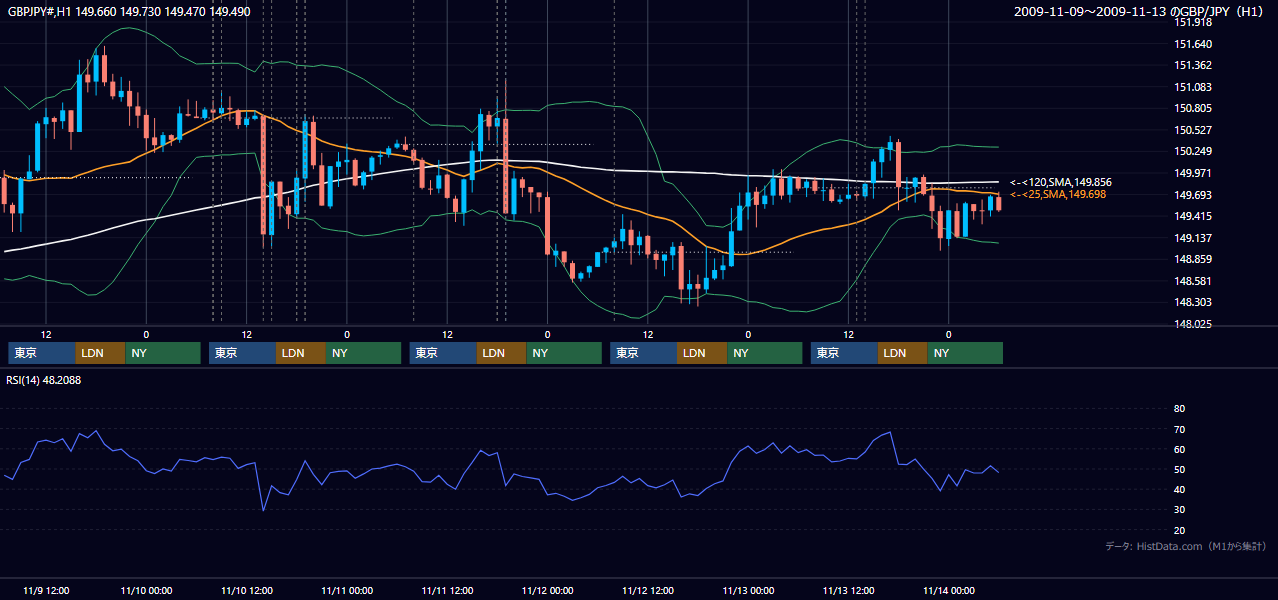Select the 149.137 price axis value
This screenshot has width=1278, height=600.
click(1193, 238)
